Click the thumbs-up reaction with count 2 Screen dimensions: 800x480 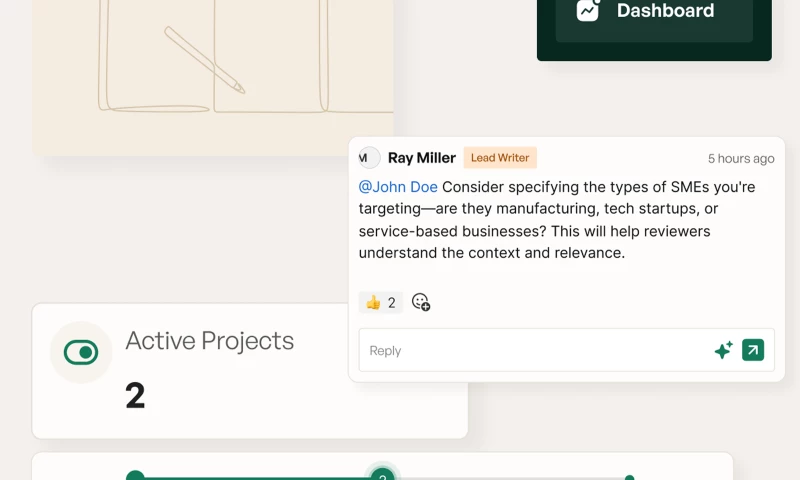[381, 302]
